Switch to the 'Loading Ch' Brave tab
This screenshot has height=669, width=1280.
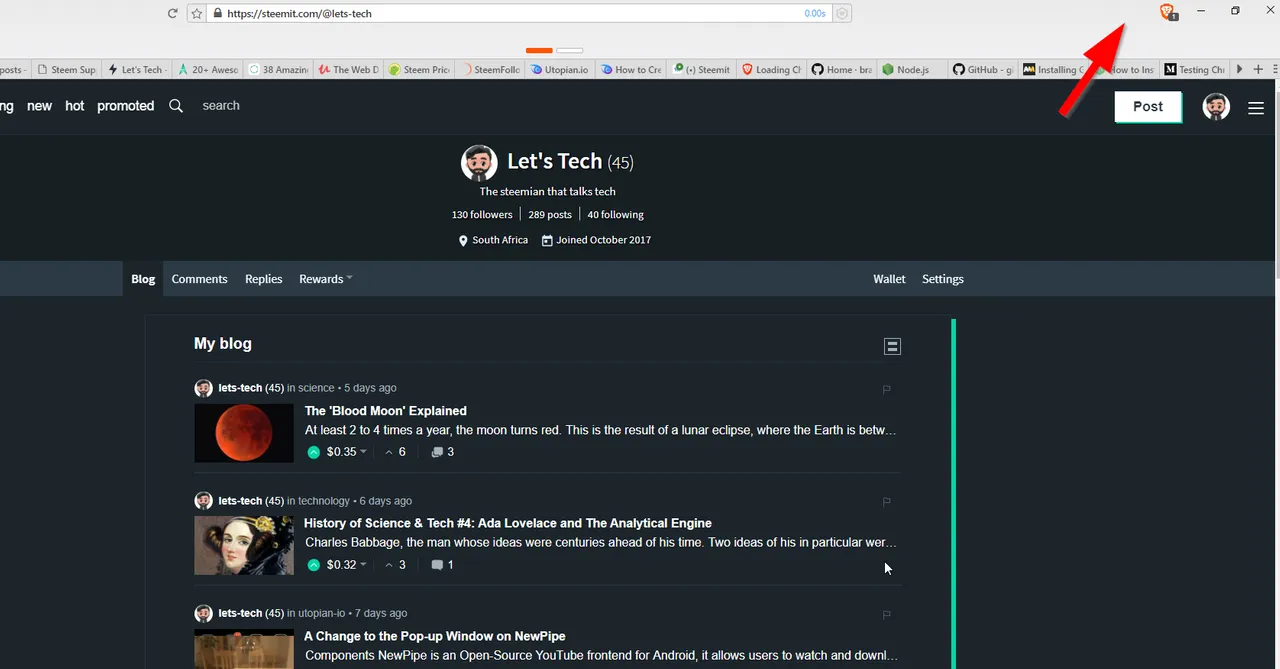pos(771,70)
